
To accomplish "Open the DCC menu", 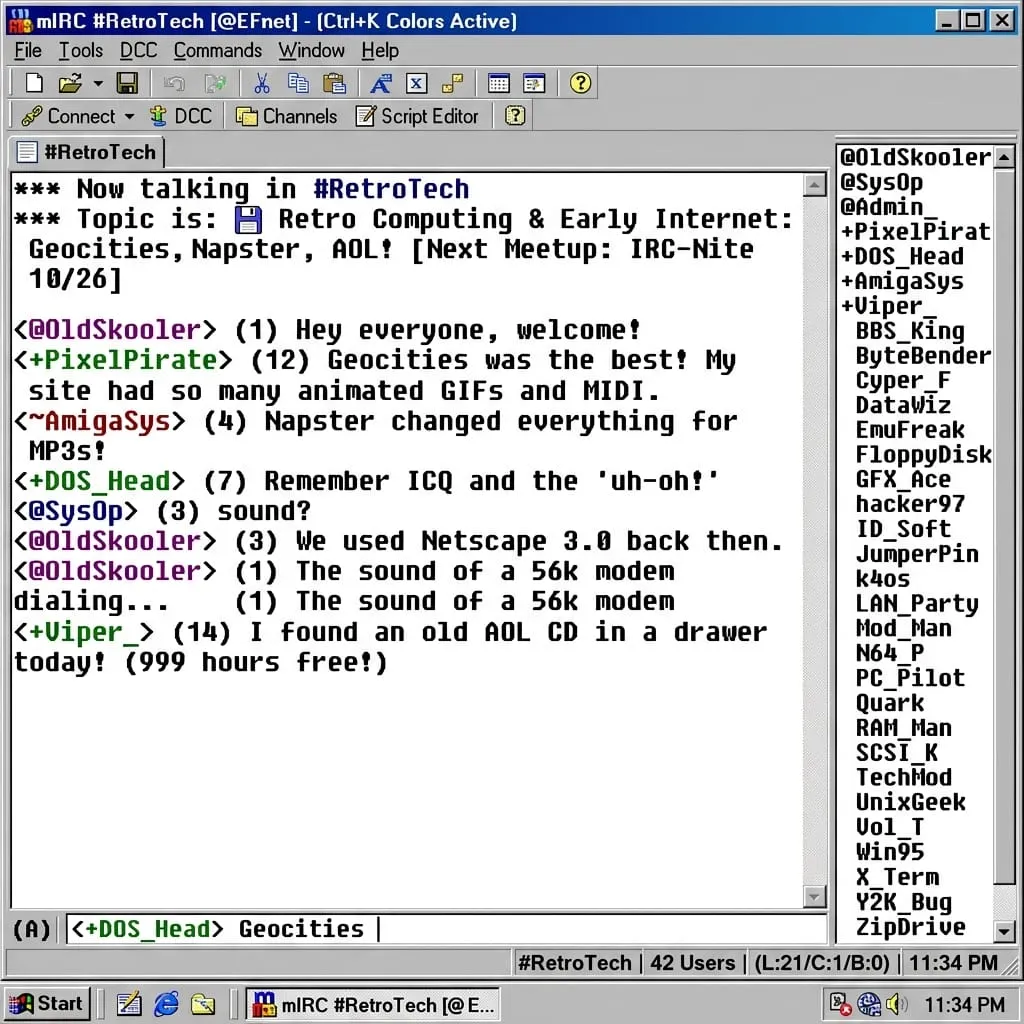I will coord(138,50).
